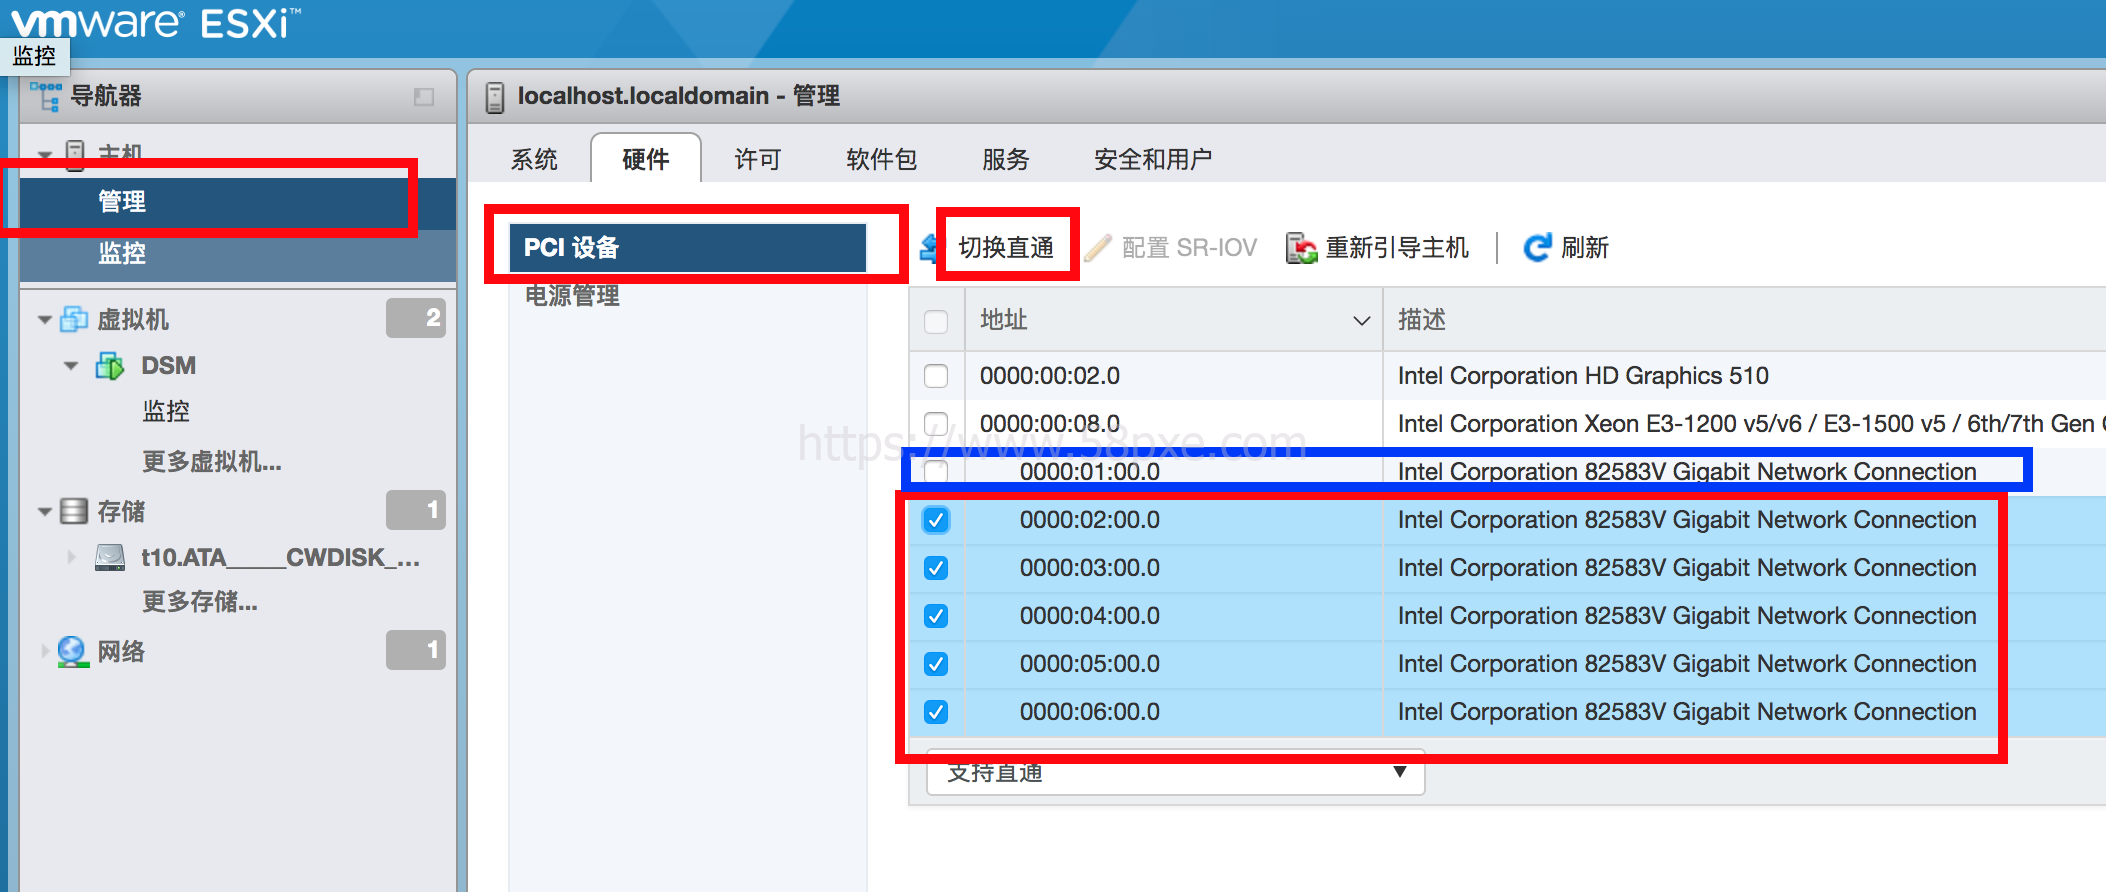
Task: Collapse the Virtual Machines (虚拟机) tree arrow
Action: tap(45, 320)
